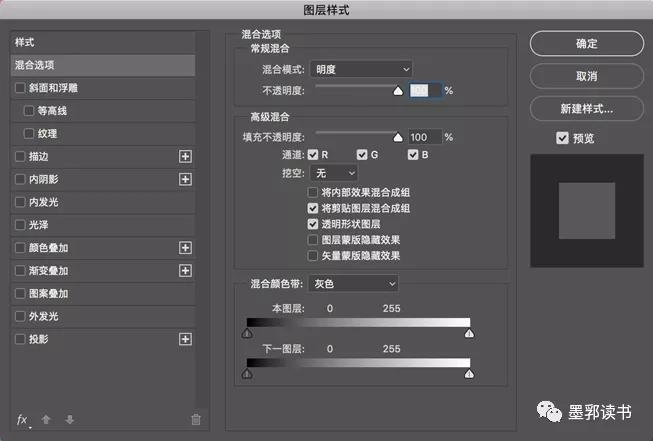The width and height of the screenshot is (653, 441).
Task: Enable the 颜色叠加 checkbox
Action: pyautogui.click(x=20, y=248)
